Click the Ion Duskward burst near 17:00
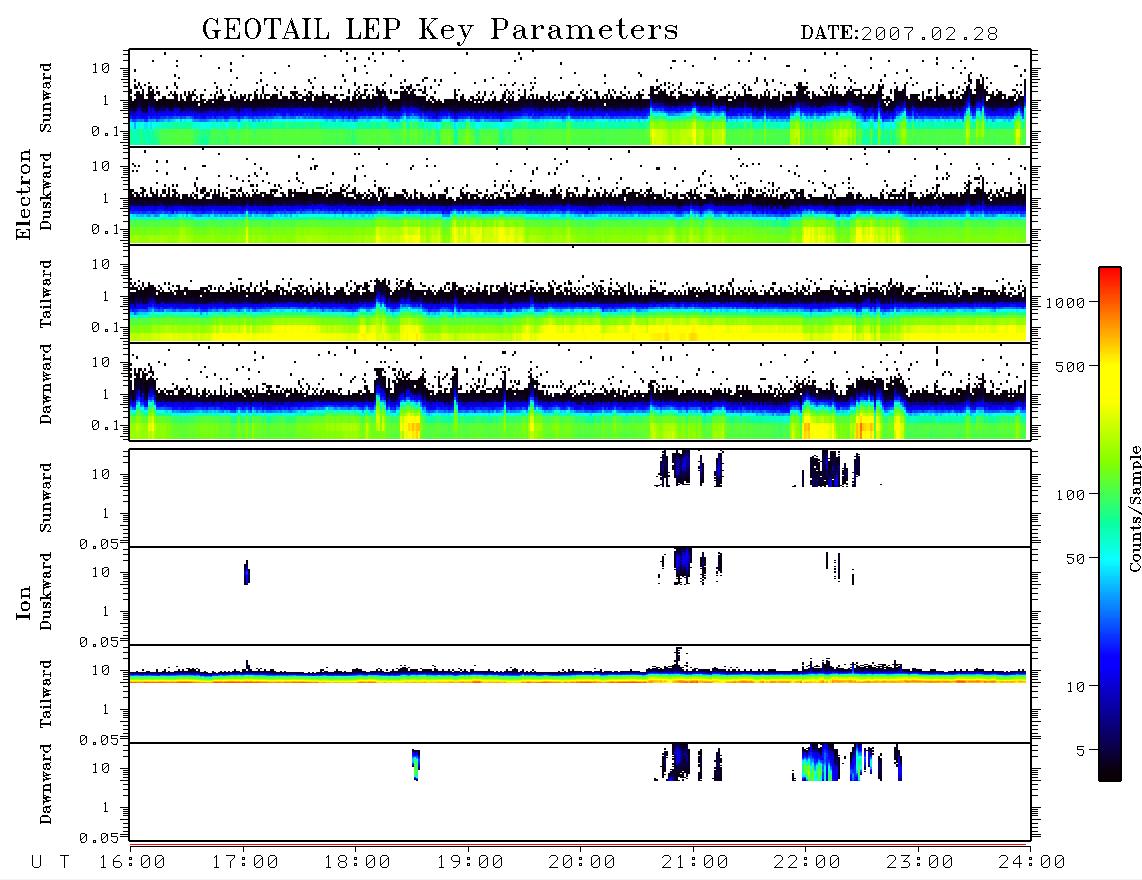 tap(247, 573)
